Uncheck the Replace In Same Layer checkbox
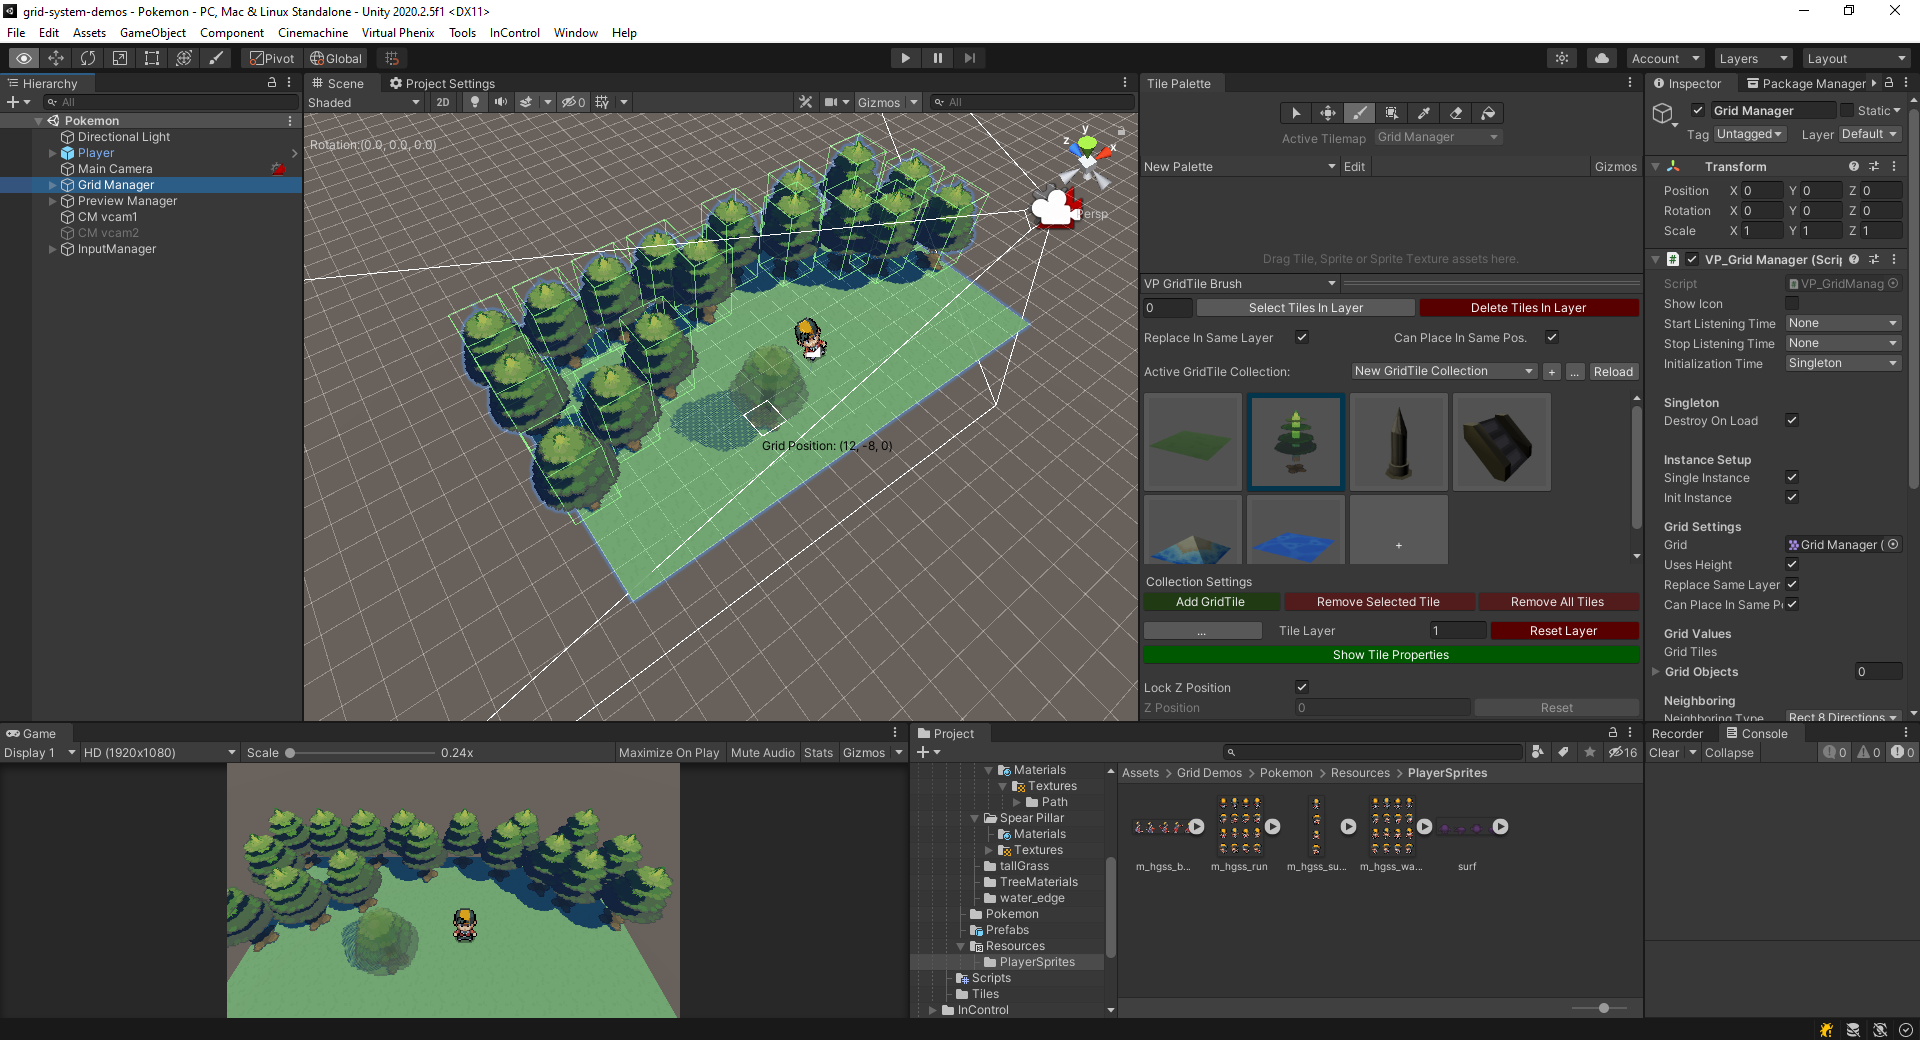The image size is (1920, 1040). tap(1302, 337)
